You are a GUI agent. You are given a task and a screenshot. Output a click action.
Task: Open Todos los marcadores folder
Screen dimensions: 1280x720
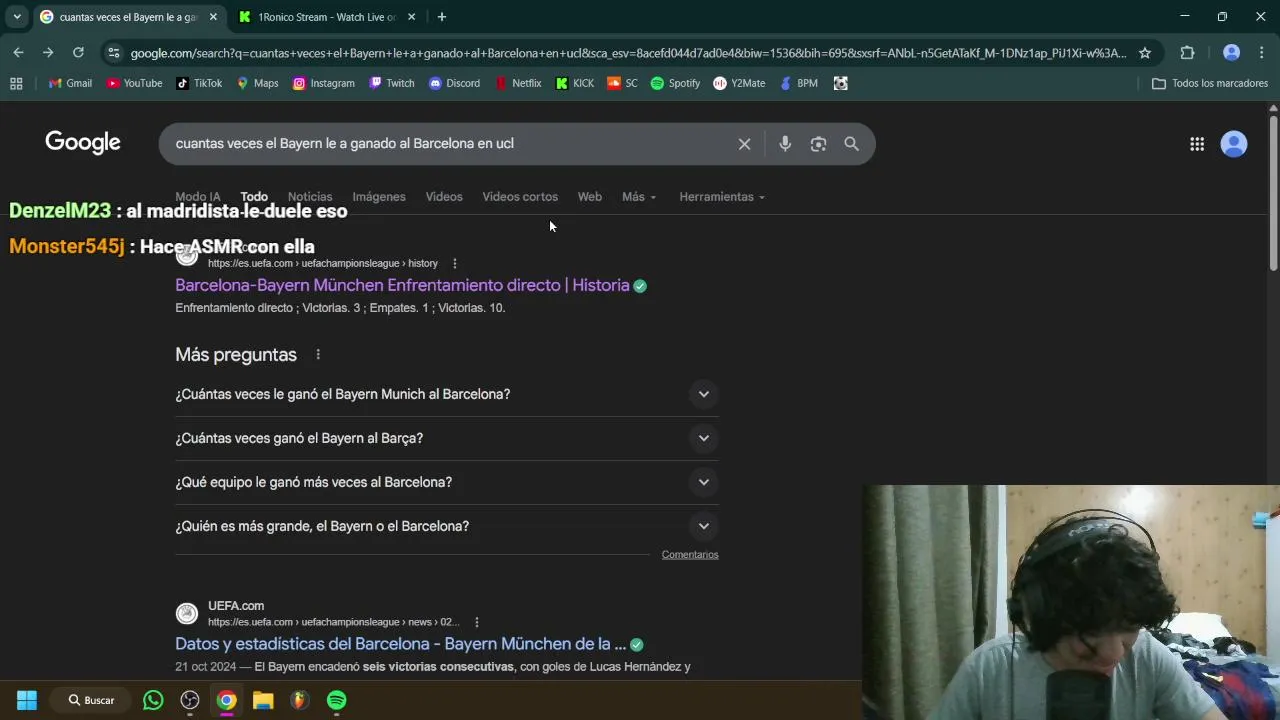1210,83
